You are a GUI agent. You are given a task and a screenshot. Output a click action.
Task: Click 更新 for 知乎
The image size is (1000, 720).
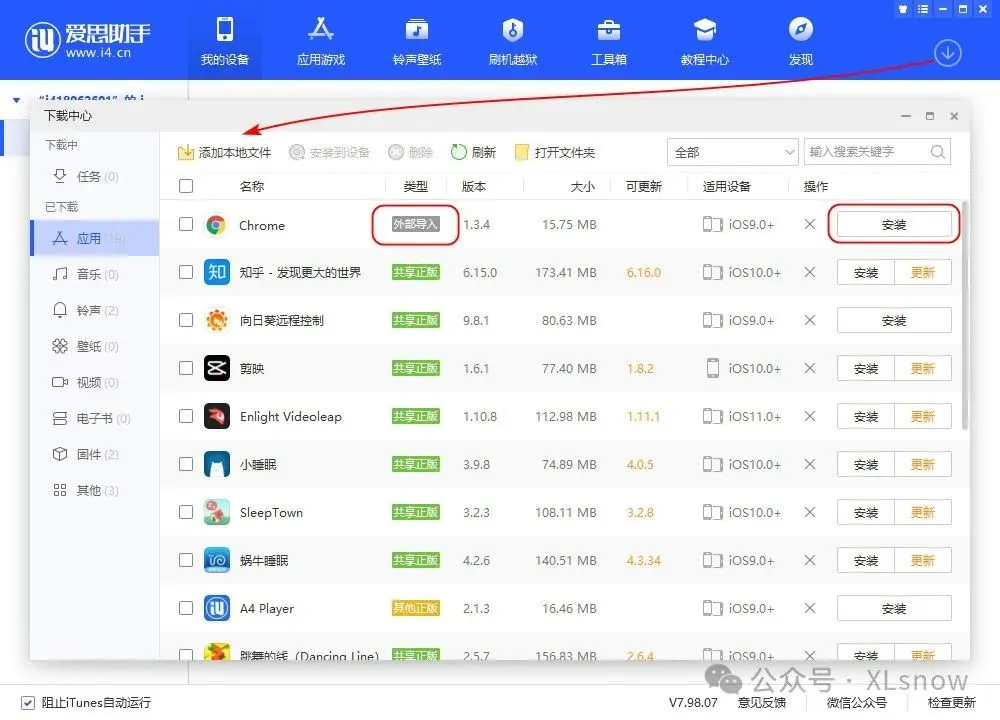pos(922,272)
